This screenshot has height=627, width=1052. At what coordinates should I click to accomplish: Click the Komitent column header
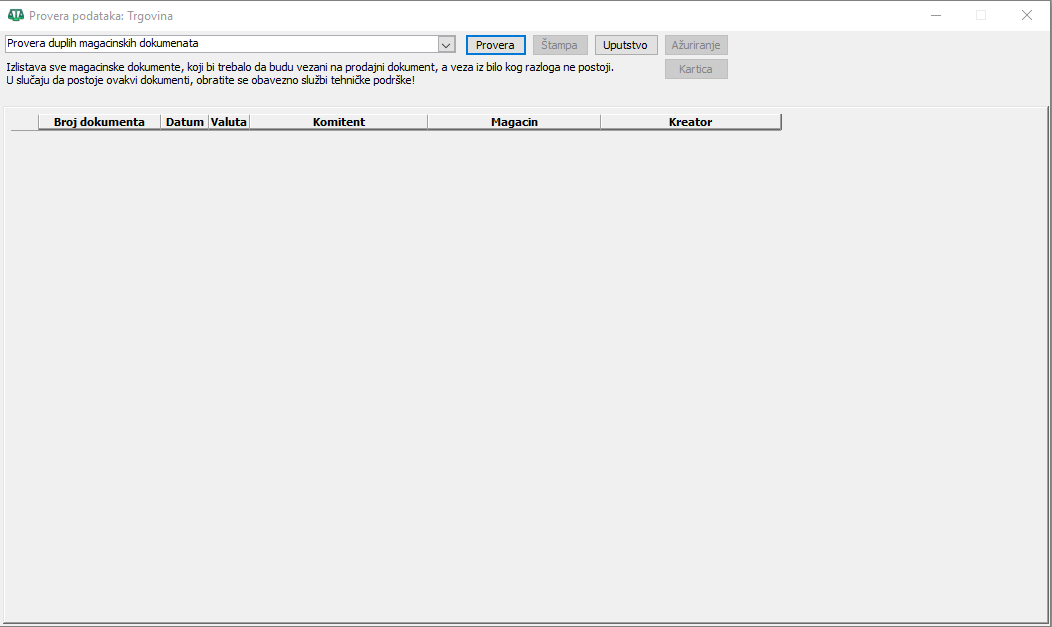pyautogui.click(x=339, y=122)
